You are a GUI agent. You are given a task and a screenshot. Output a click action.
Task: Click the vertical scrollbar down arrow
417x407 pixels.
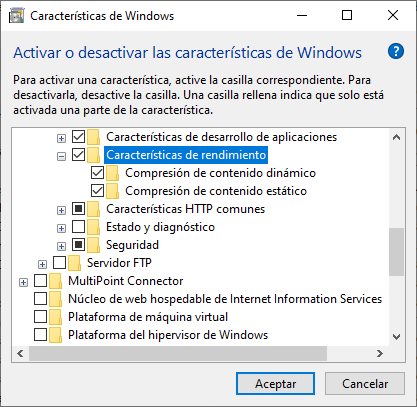click(397, 336)
